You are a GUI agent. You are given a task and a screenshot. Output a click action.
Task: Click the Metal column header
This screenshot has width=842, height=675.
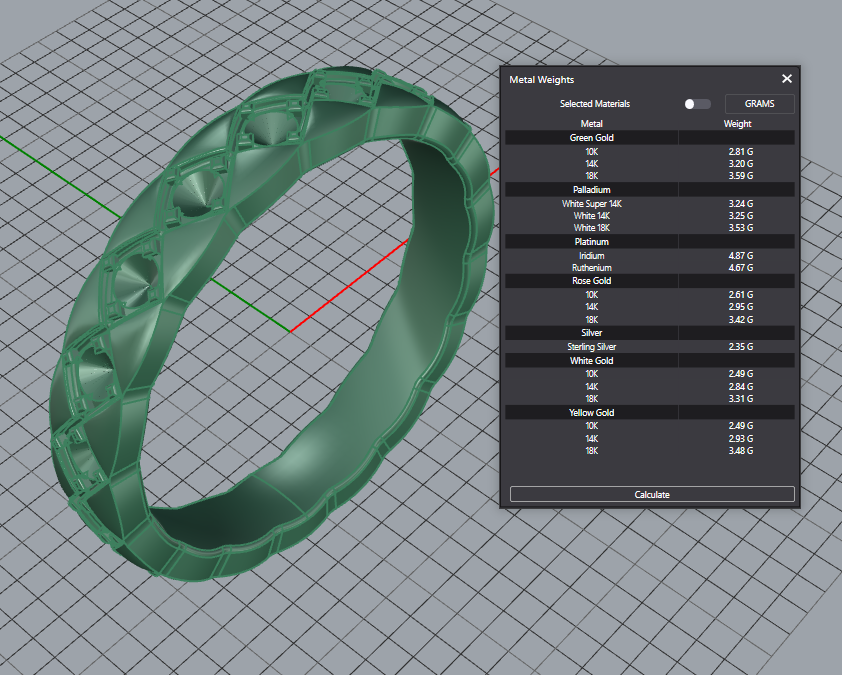[591, 124]
